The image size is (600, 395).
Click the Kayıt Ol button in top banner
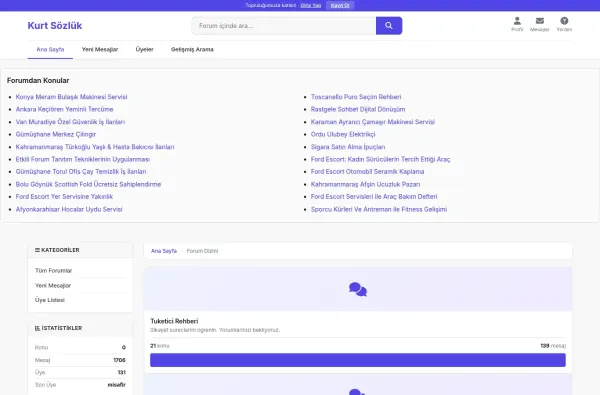340,5
